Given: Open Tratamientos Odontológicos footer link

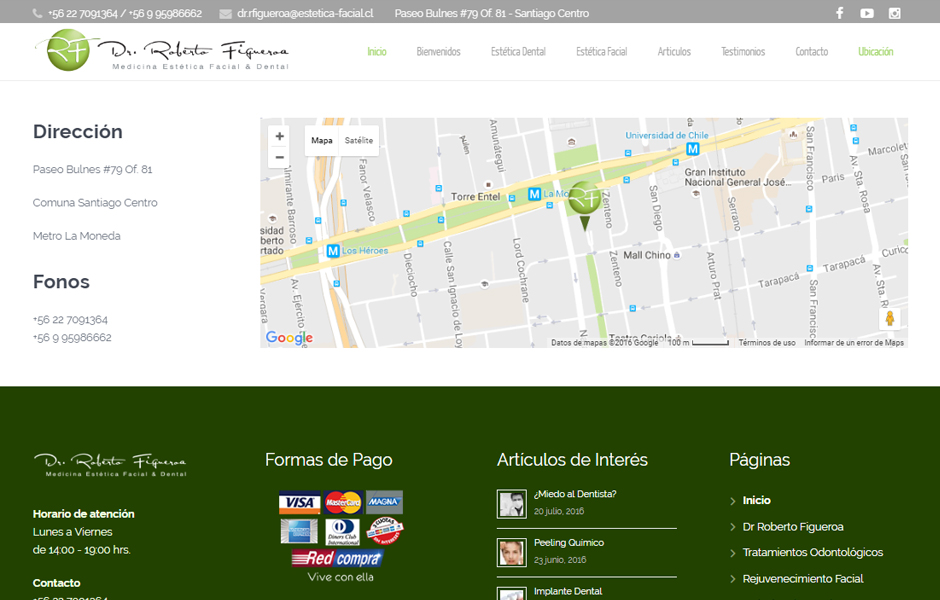Looking at the screenshot, I should pos(812,552).
